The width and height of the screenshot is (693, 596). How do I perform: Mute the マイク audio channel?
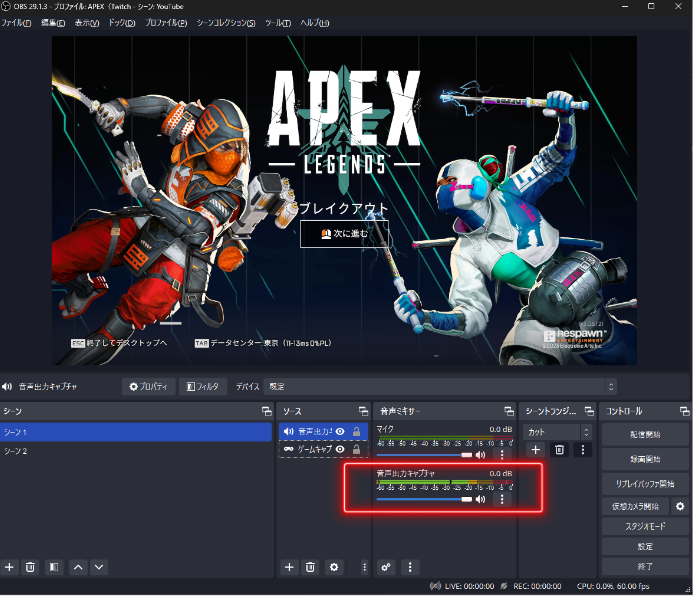coord(480,455)
